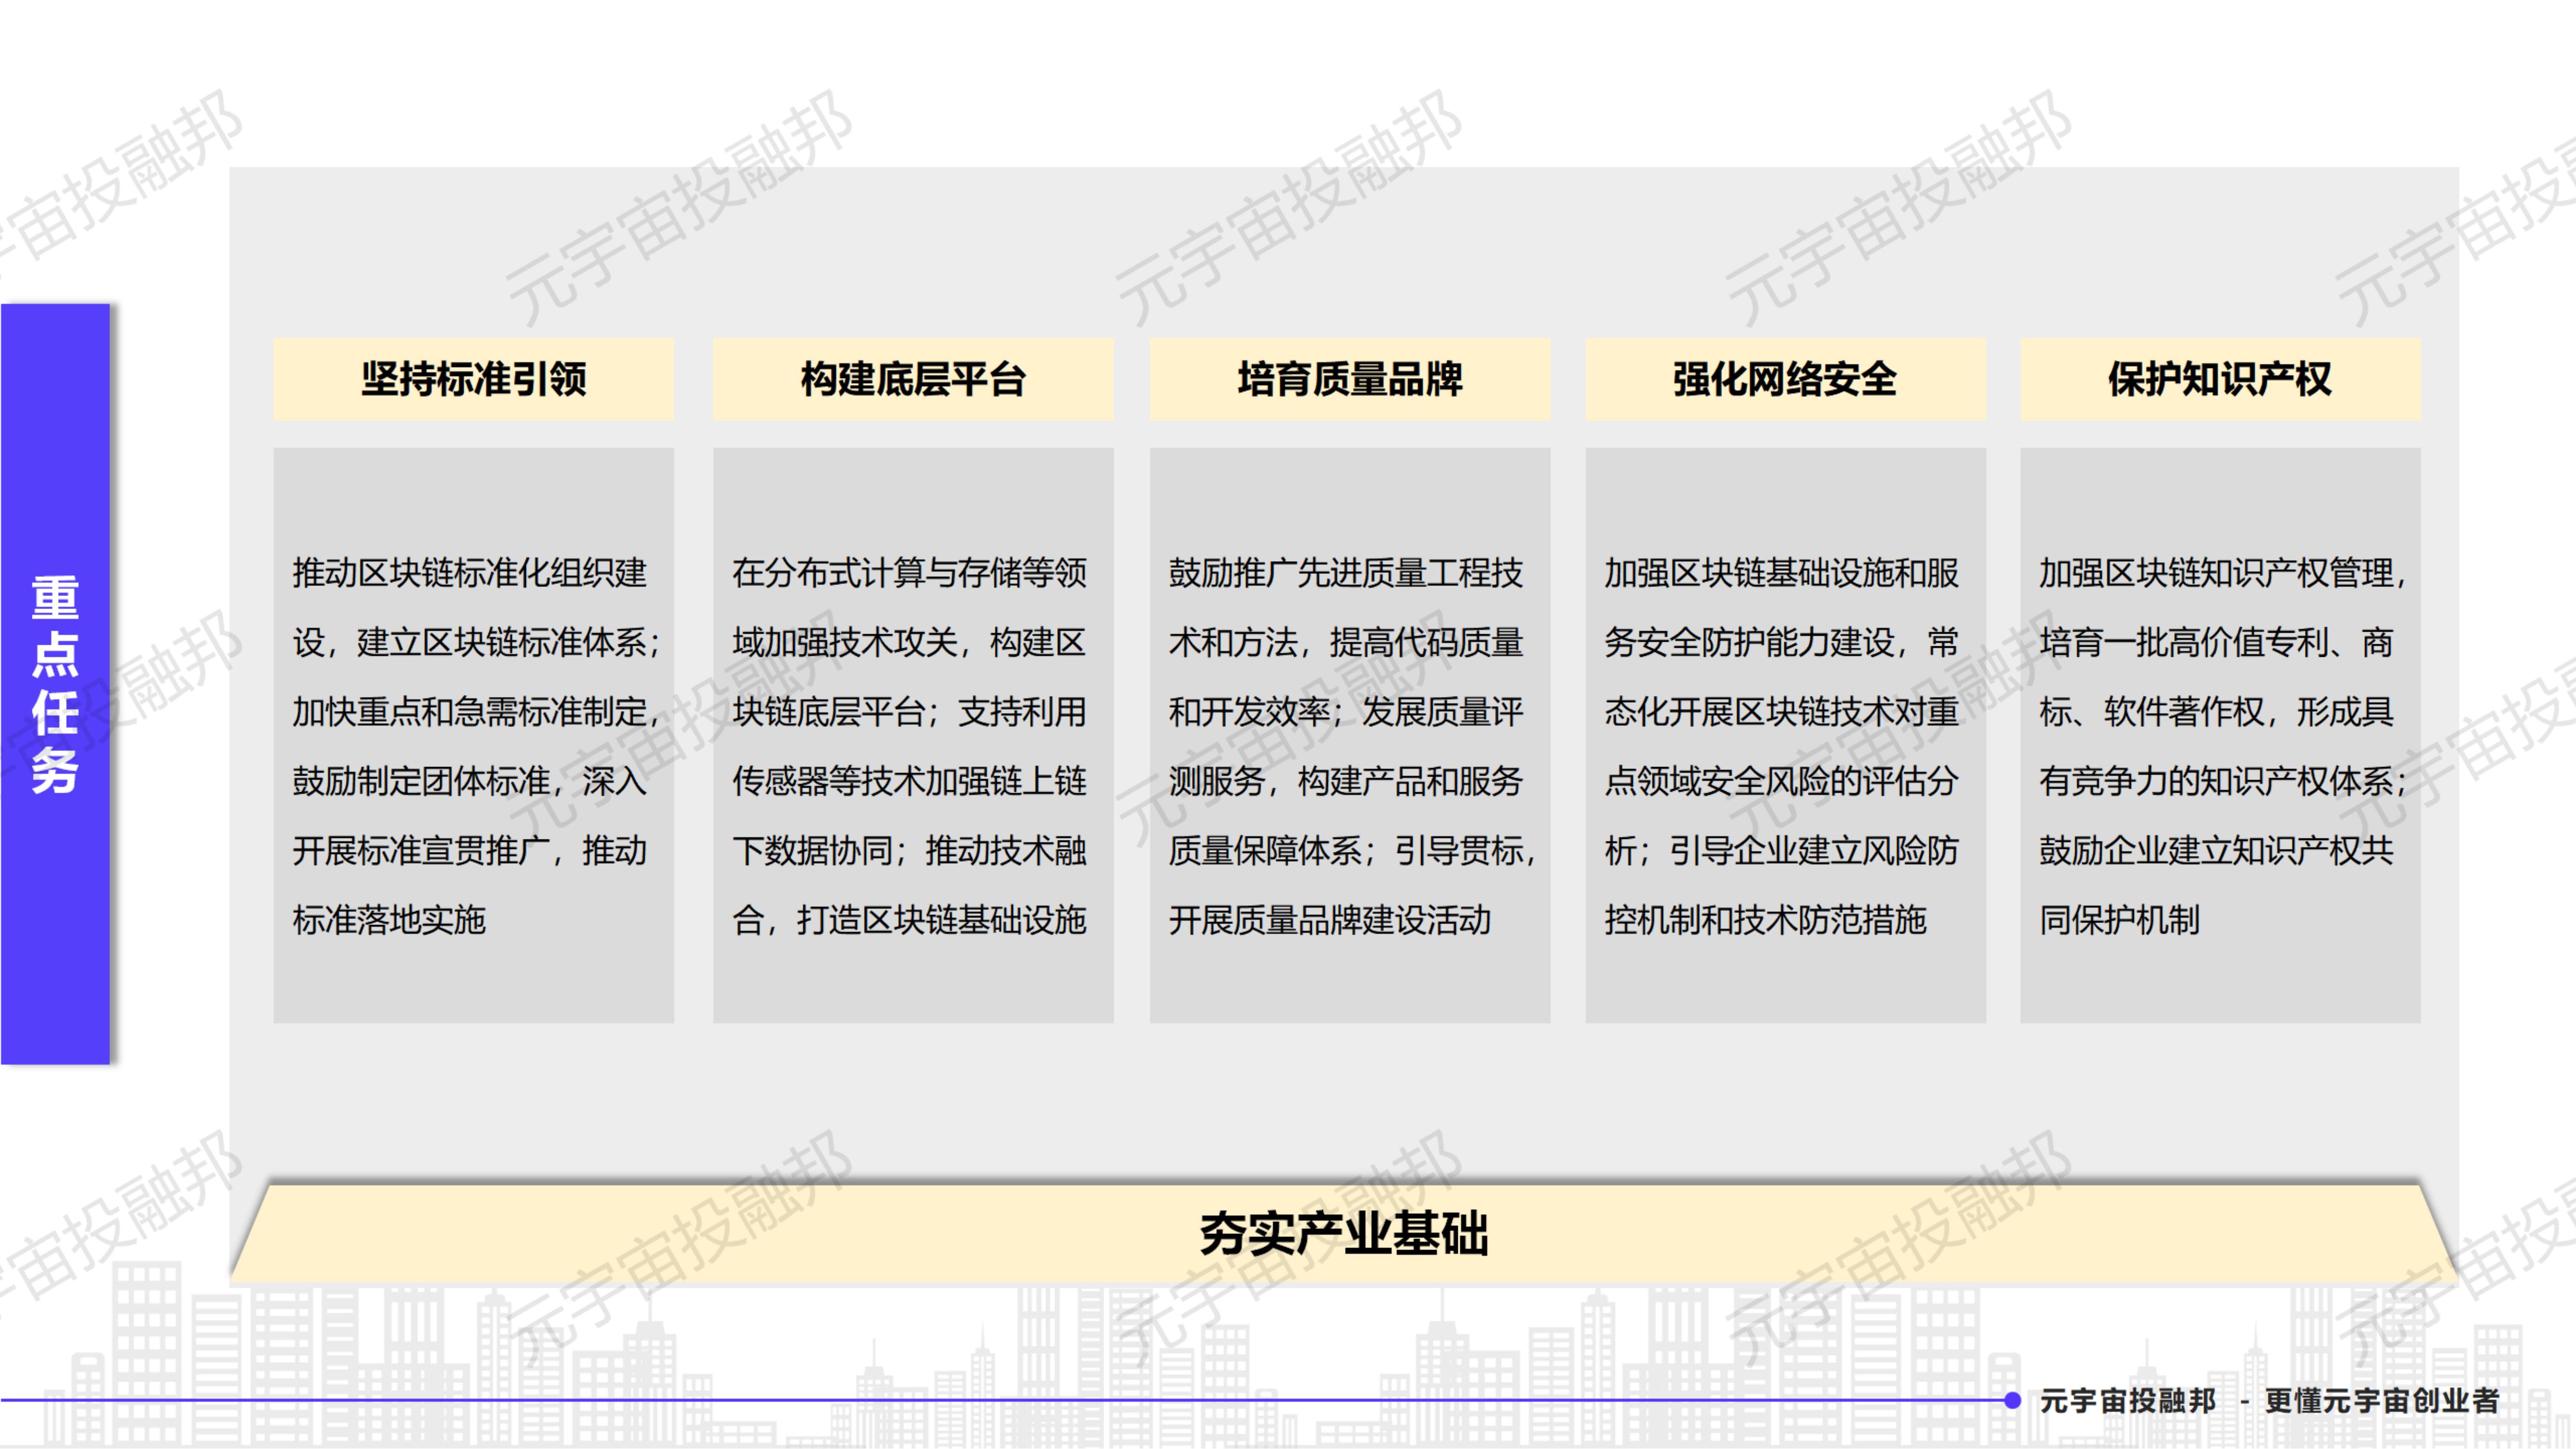Click the footer text 元宇宙投融邦
This screenshot has height=1449, width=2576.
click(x=2128, y=1401)
